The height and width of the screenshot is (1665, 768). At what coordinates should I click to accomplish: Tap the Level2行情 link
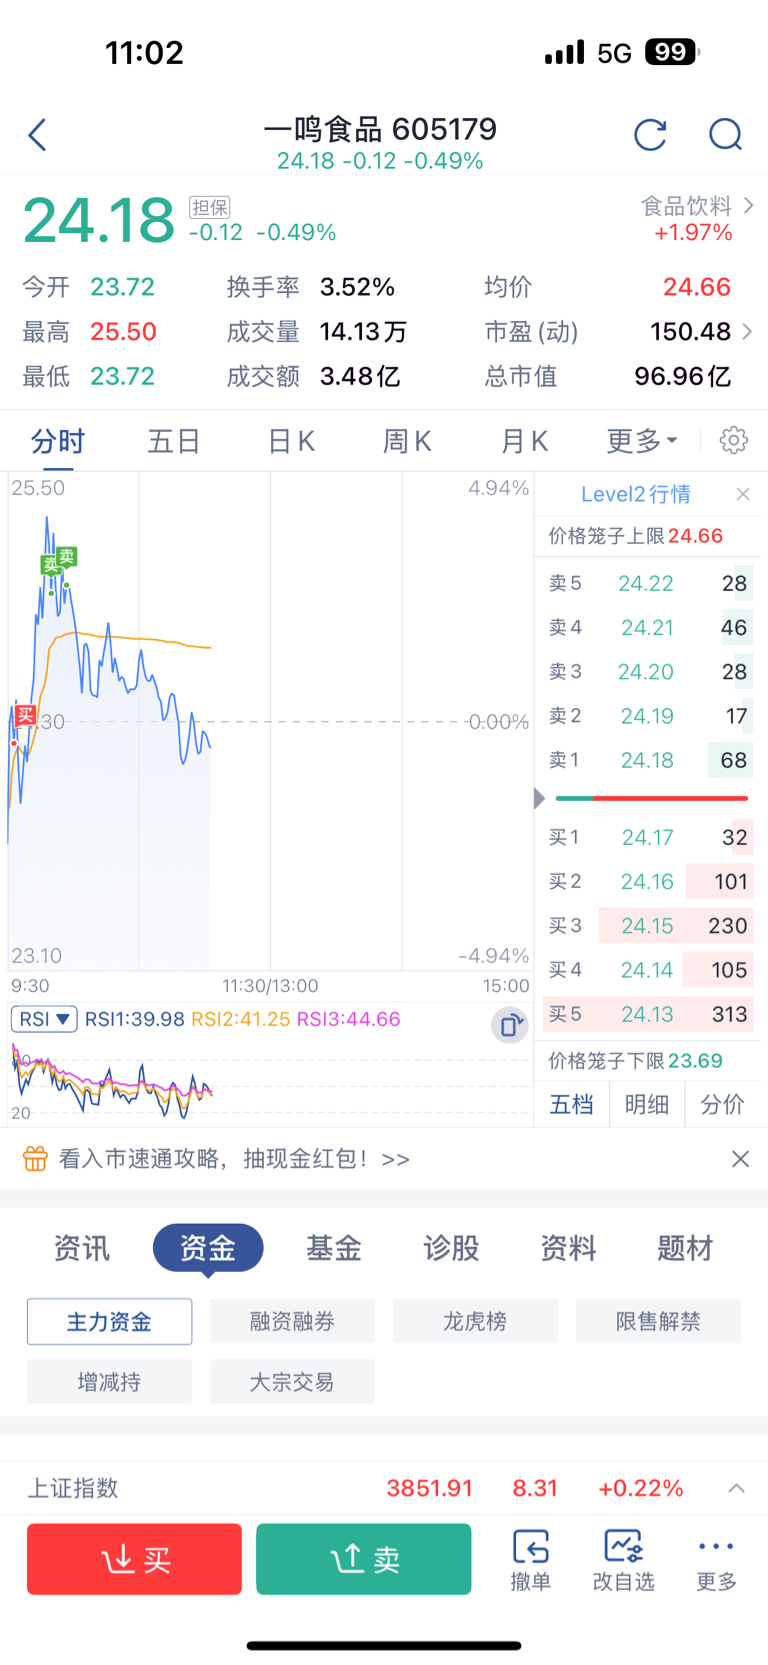coord(635,494)
